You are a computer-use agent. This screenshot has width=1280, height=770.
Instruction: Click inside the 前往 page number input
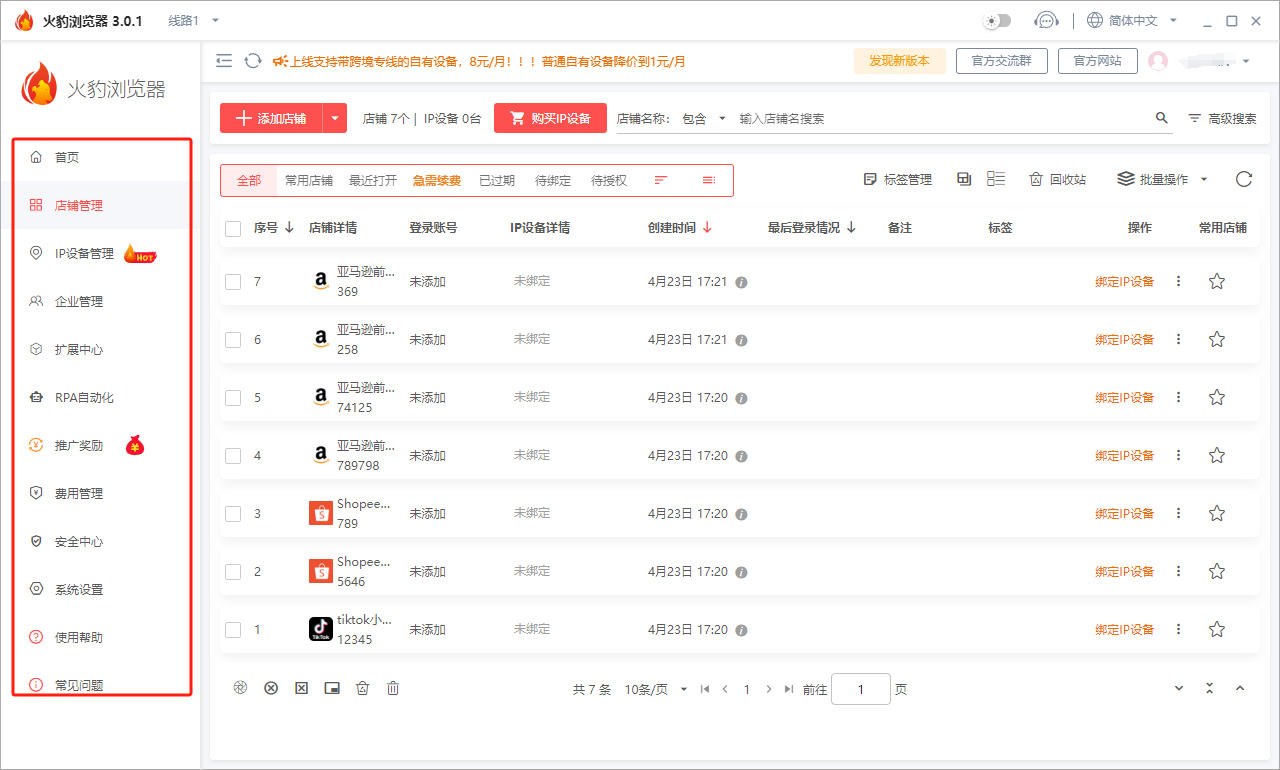pos(860,689)
